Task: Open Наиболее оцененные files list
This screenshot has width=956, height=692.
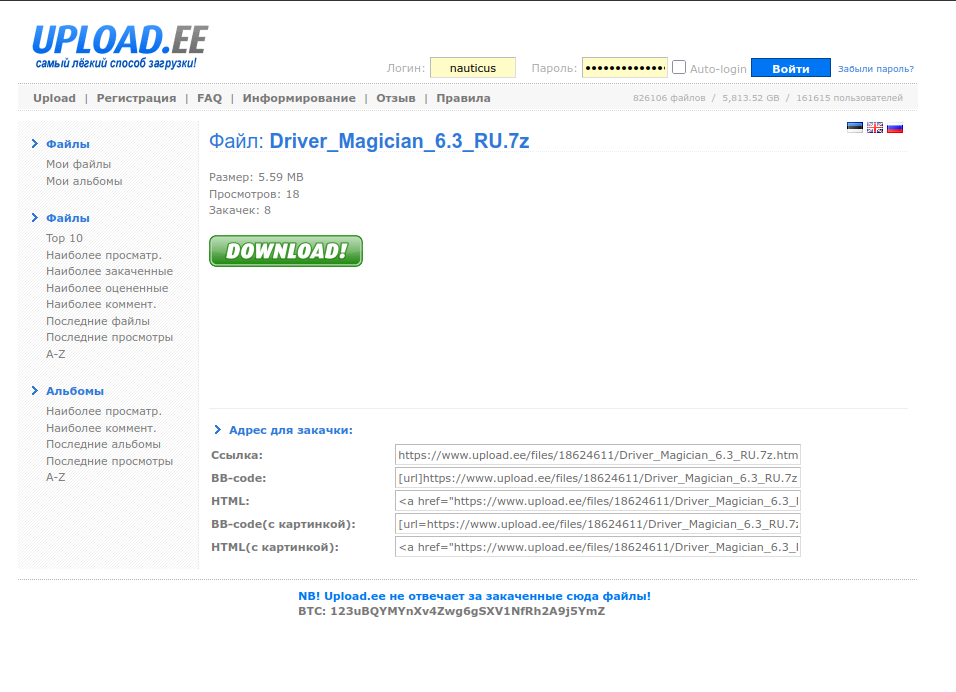Action: click(107, 288)
